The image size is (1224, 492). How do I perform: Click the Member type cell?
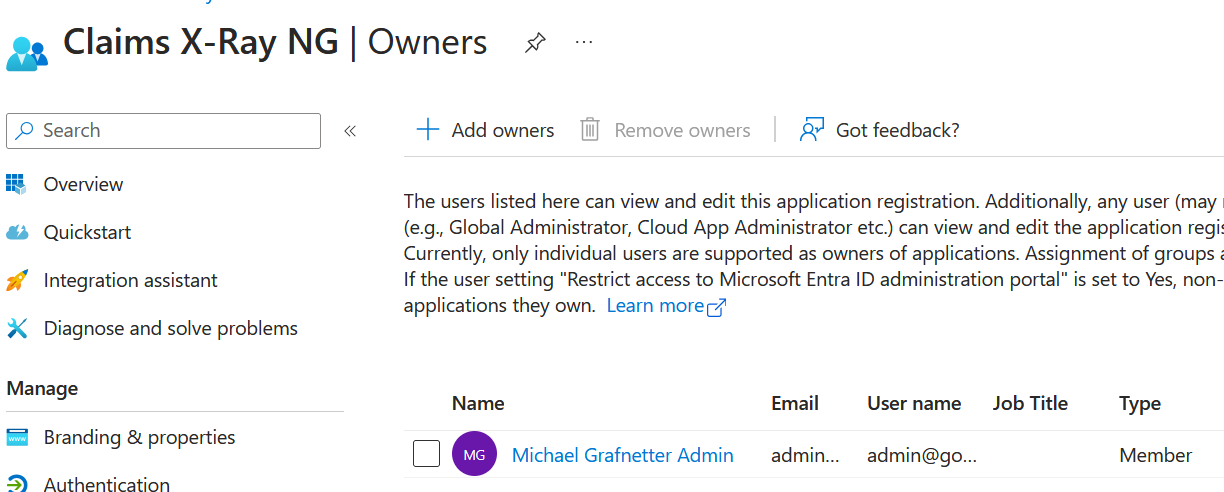click(1155, 455)
